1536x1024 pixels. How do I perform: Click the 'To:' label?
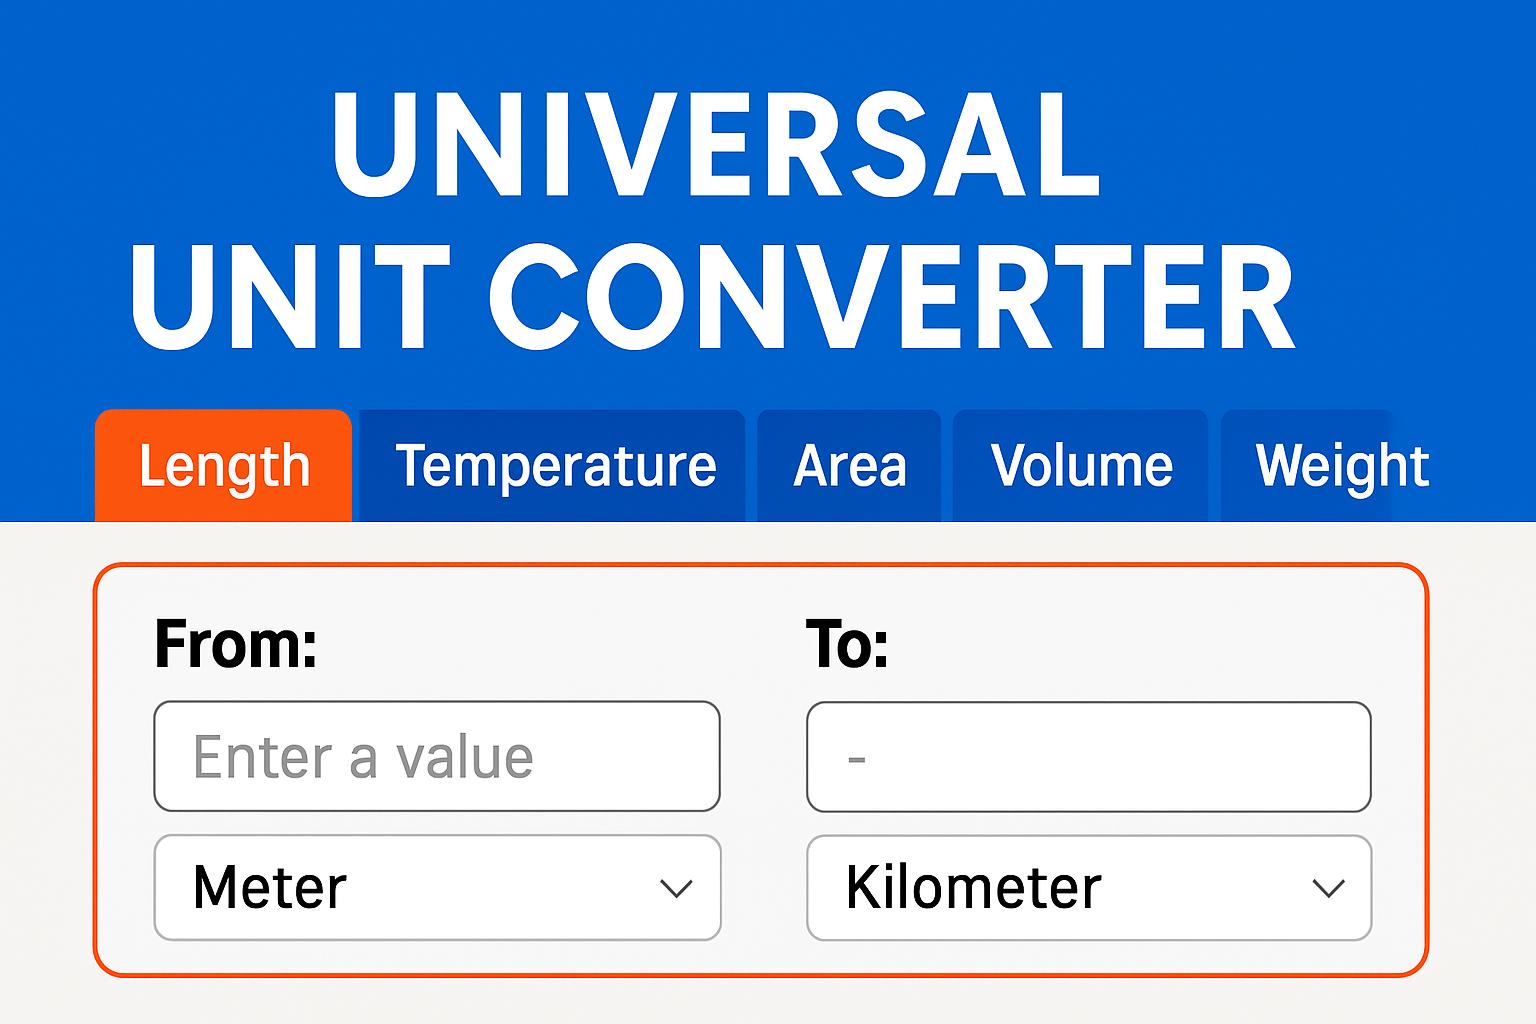click(847, 644)
